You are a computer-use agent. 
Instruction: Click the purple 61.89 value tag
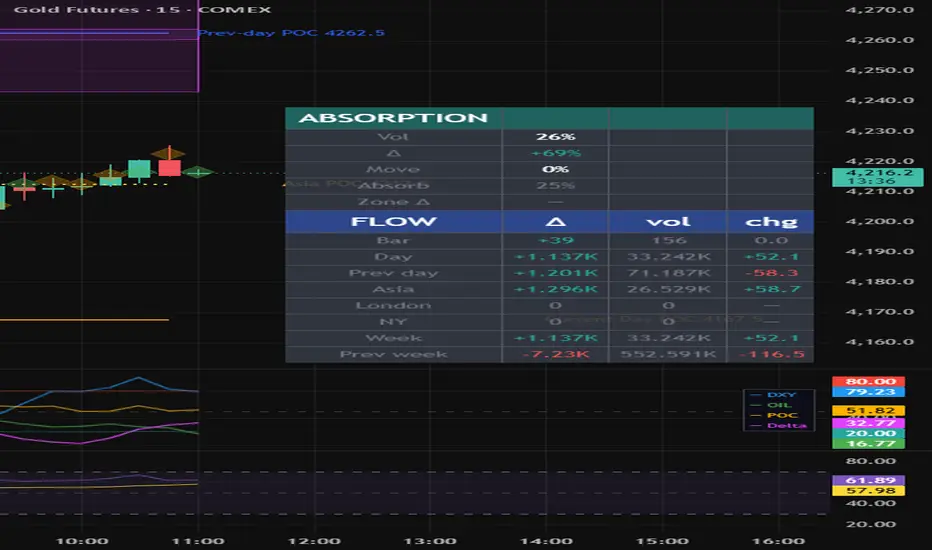tap(868, 480)
